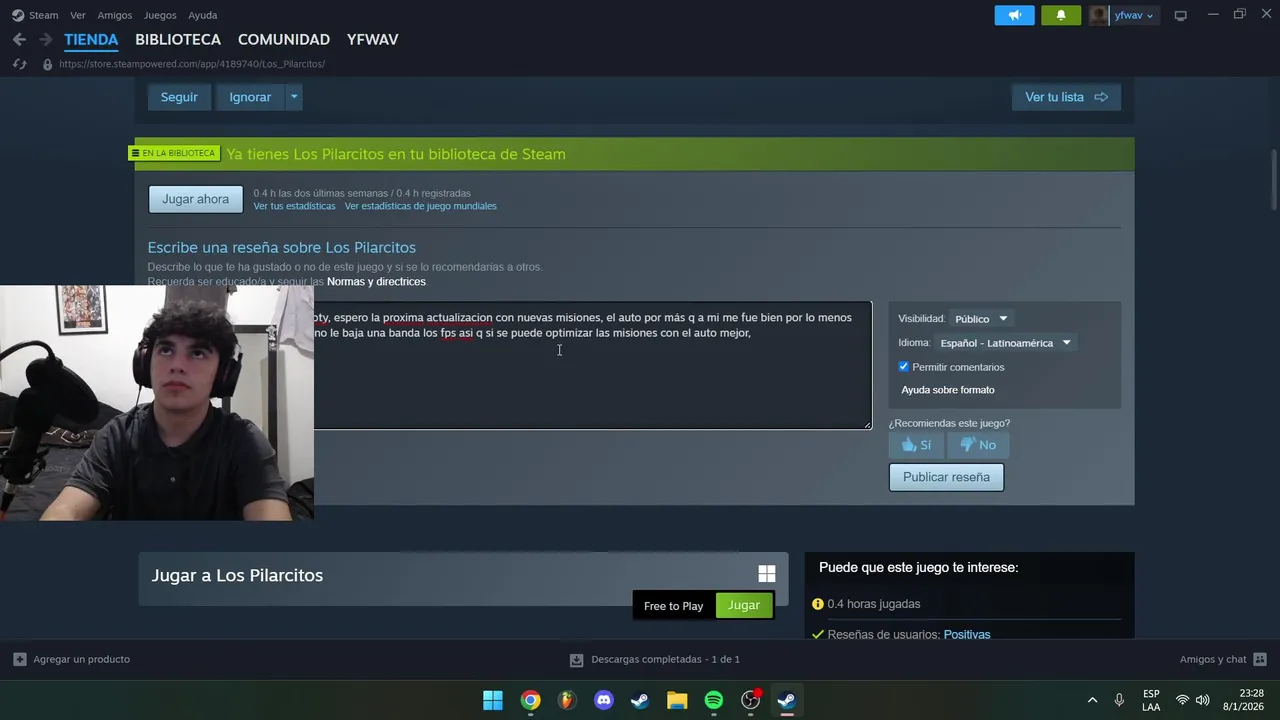Click the yfwav profile avatar
The image size is (1280, 720).
click(x=1099, y=15)
